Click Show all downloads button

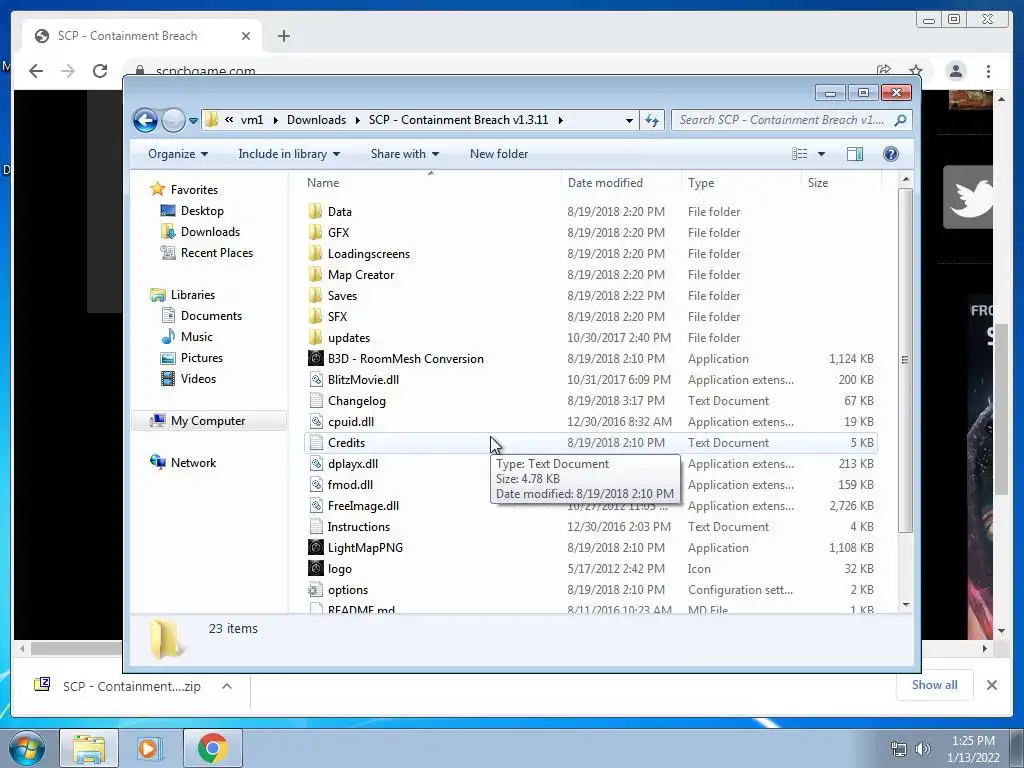(x=935, y=685)
